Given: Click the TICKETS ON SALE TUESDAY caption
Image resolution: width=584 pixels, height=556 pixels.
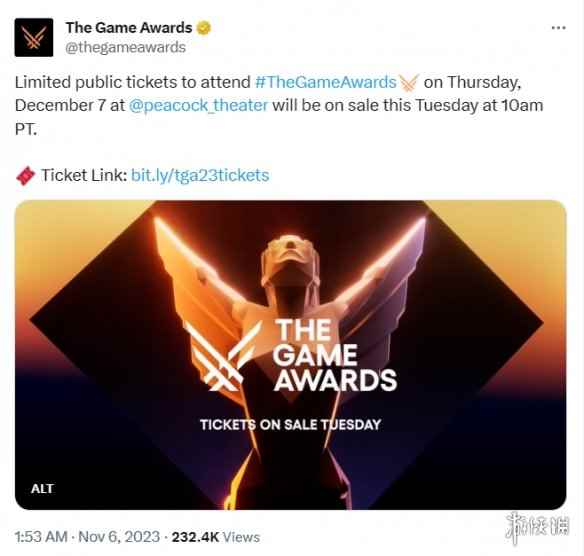Looking at the screenshot, I should coord(291,425).
